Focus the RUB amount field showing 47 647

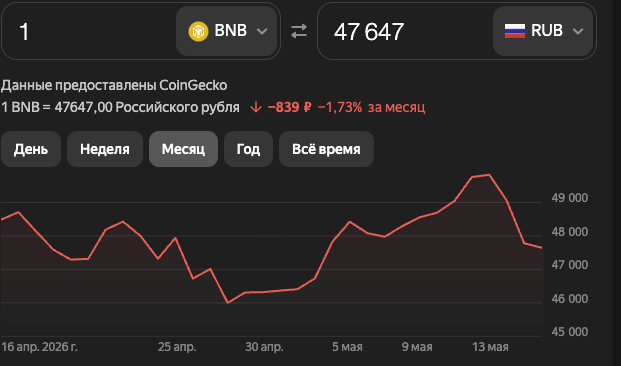pos(405,31)
